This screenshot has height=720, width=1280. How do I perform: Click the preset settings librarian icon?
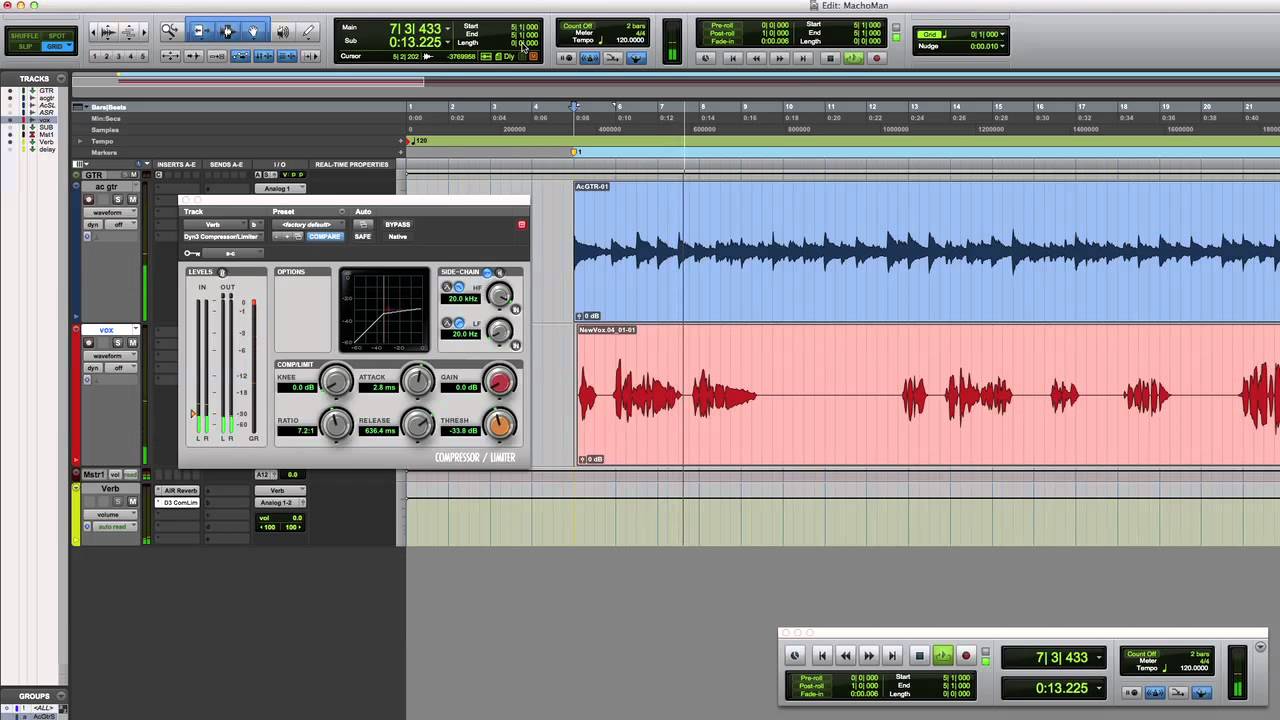point(298,236)
